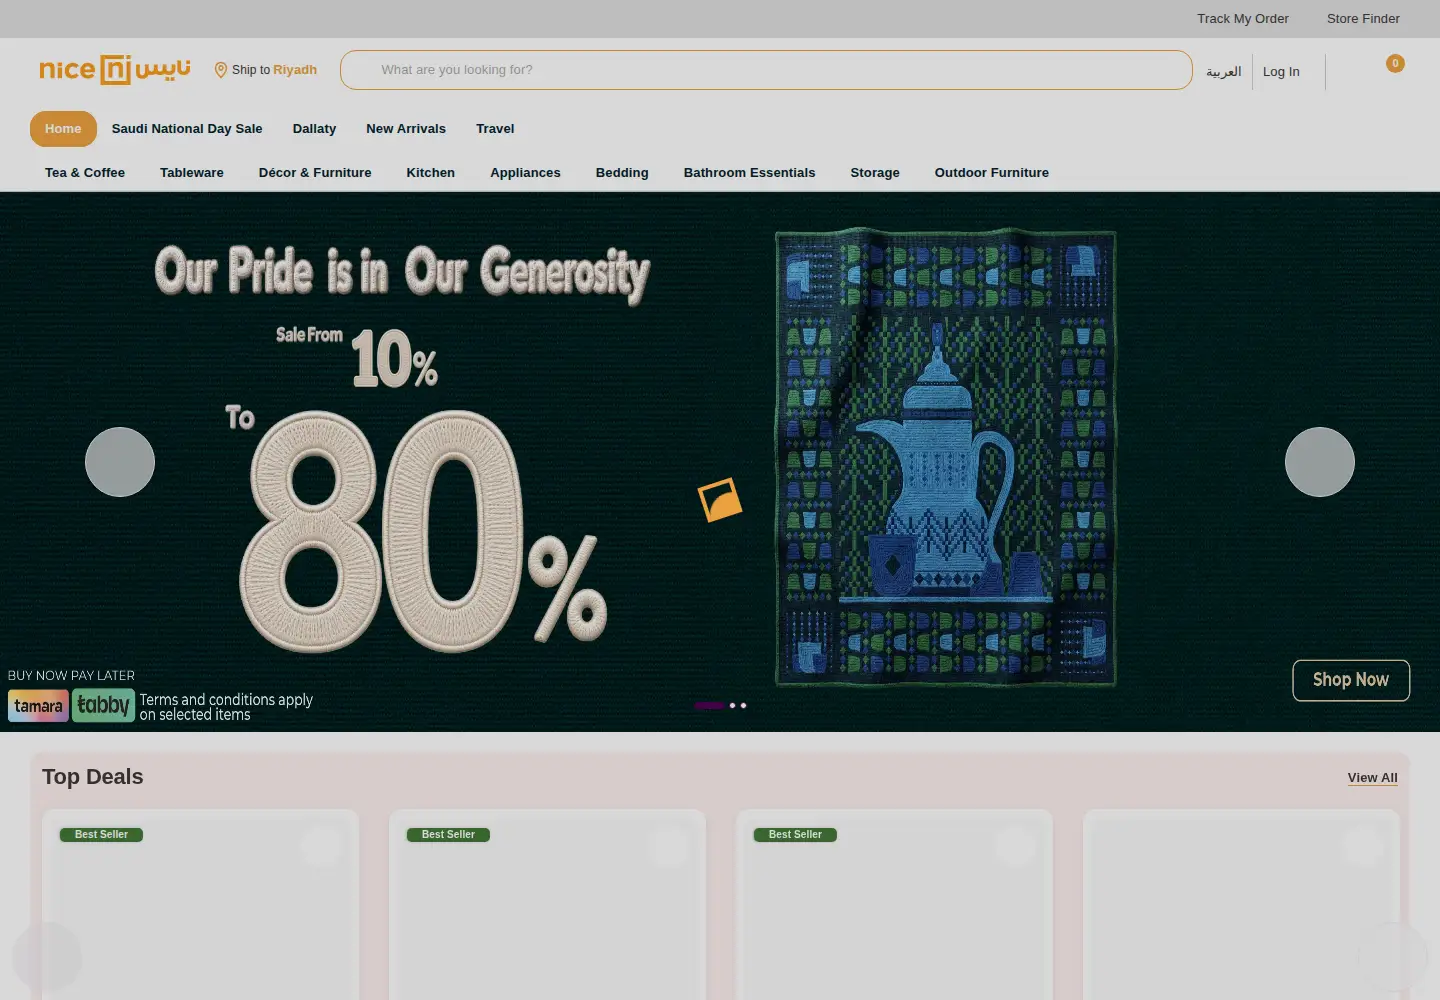Open Appliances category

[525, 173]
